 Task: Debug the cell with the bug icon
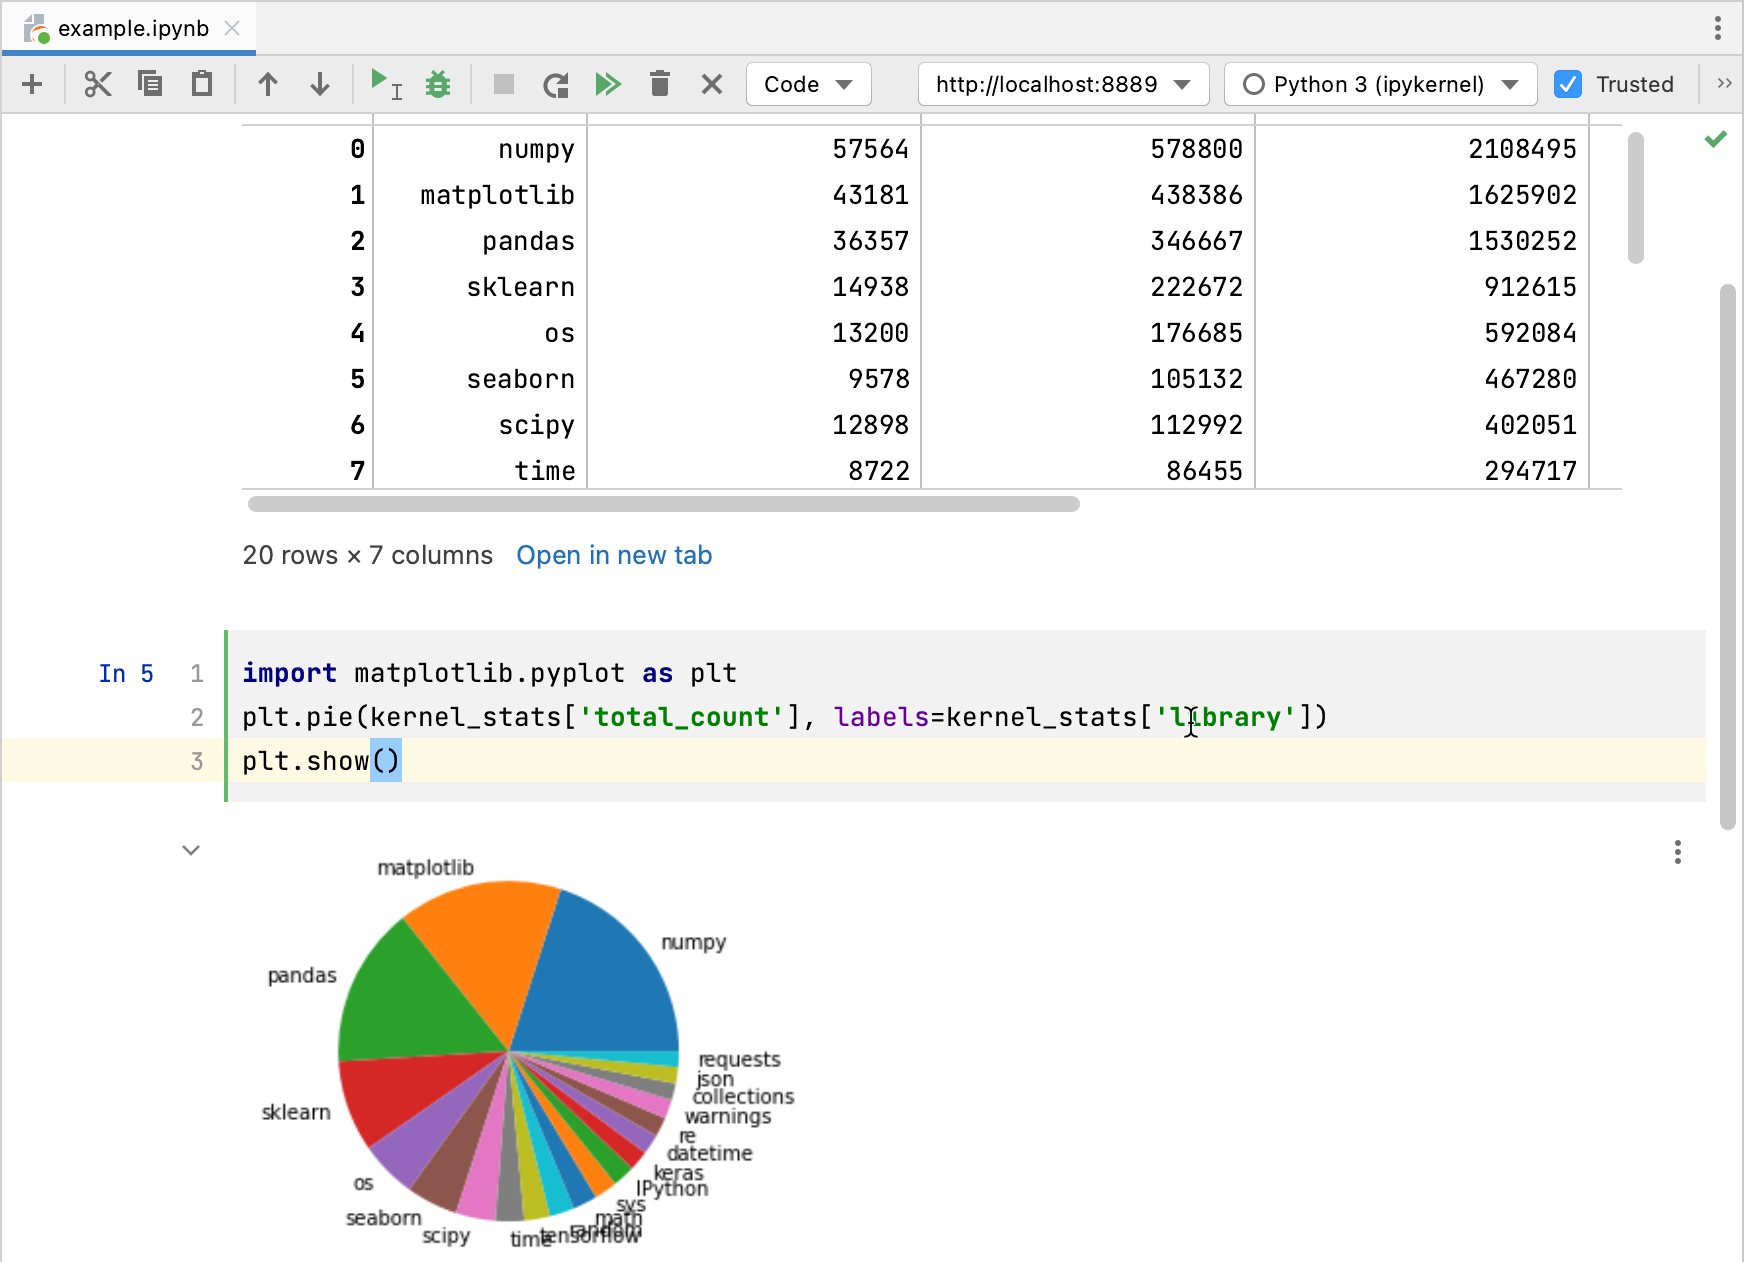point(438,84)
